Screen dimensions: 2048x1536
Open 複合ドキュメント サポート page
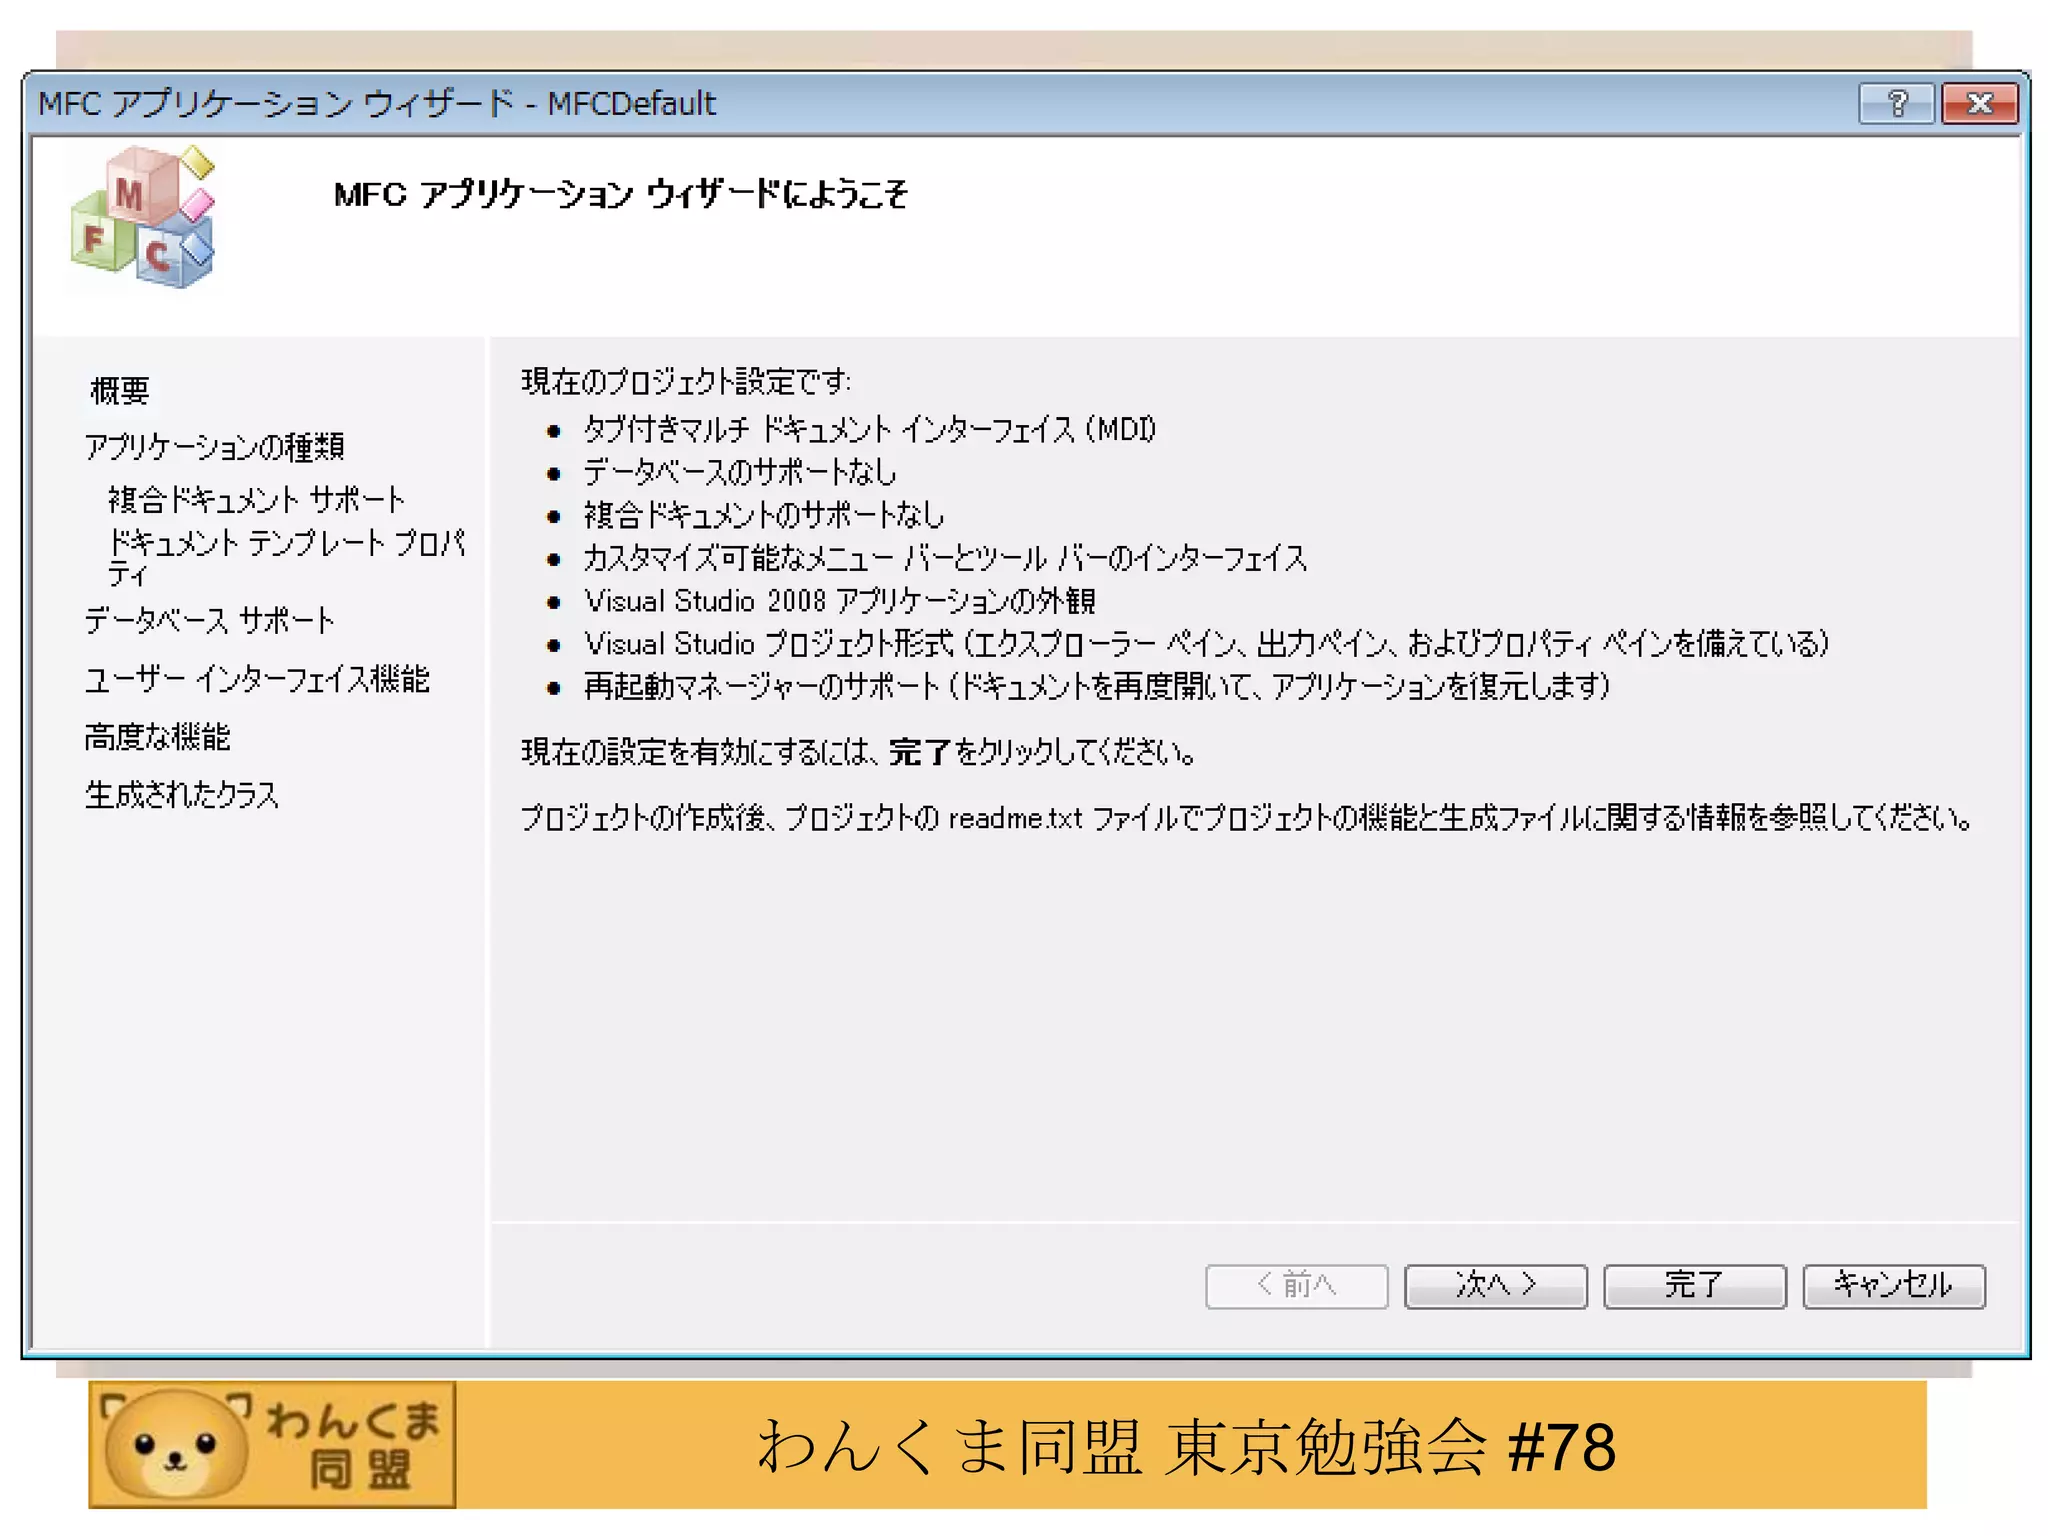[257, 499]
